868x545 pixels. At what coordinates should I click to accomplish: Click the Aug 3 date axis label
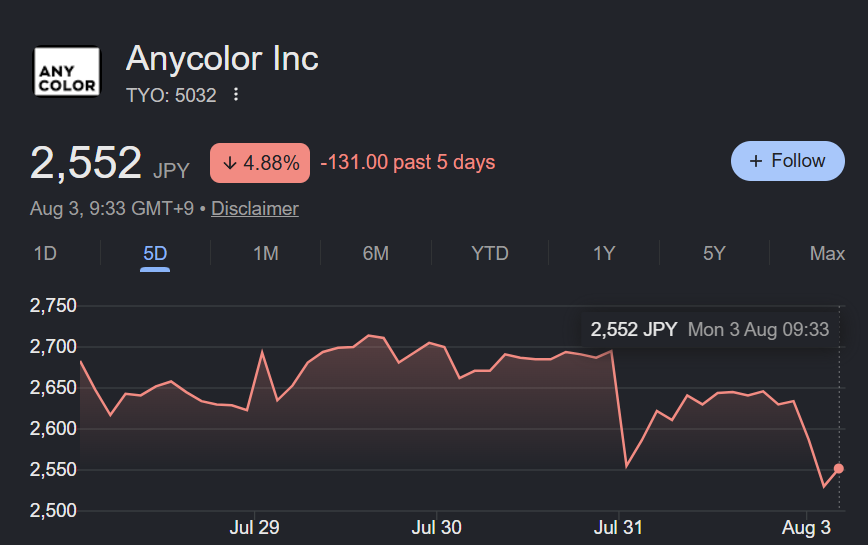tap(806, 527)
